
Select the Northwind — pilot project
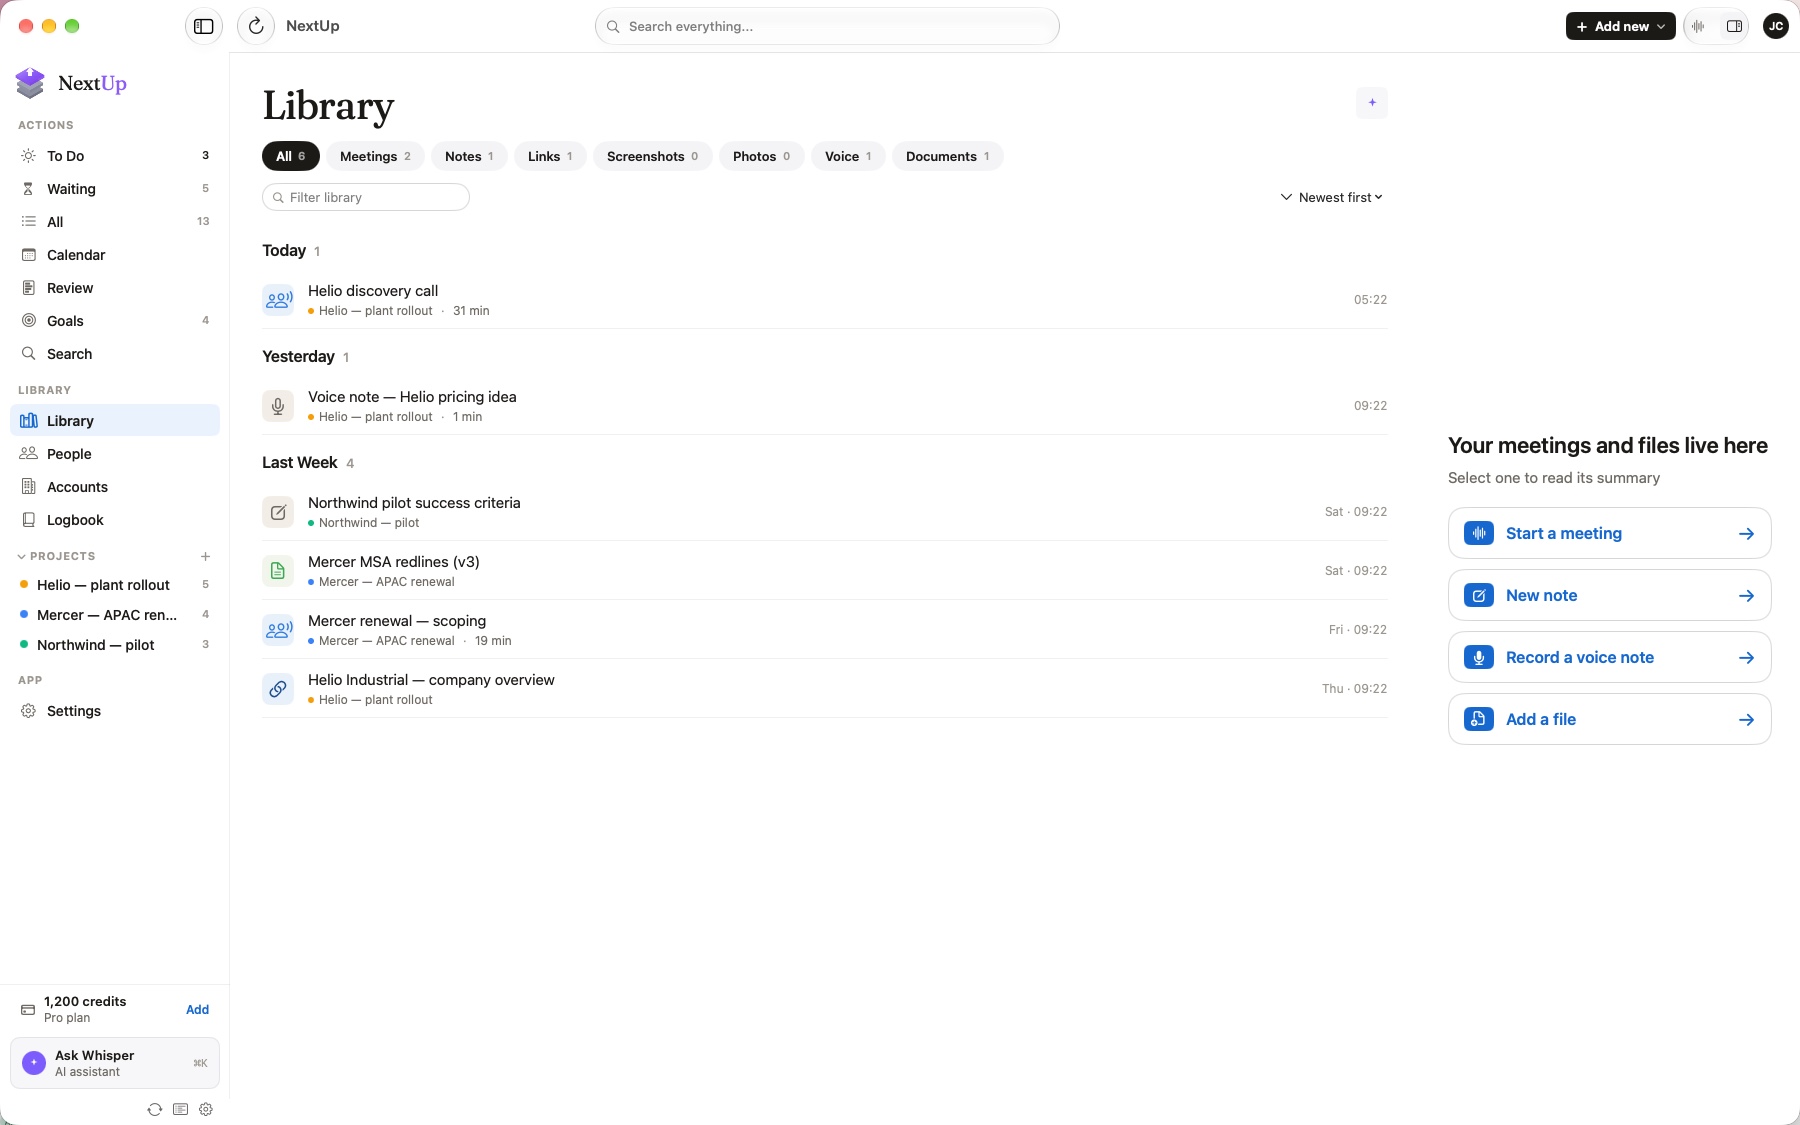point(115,645)
